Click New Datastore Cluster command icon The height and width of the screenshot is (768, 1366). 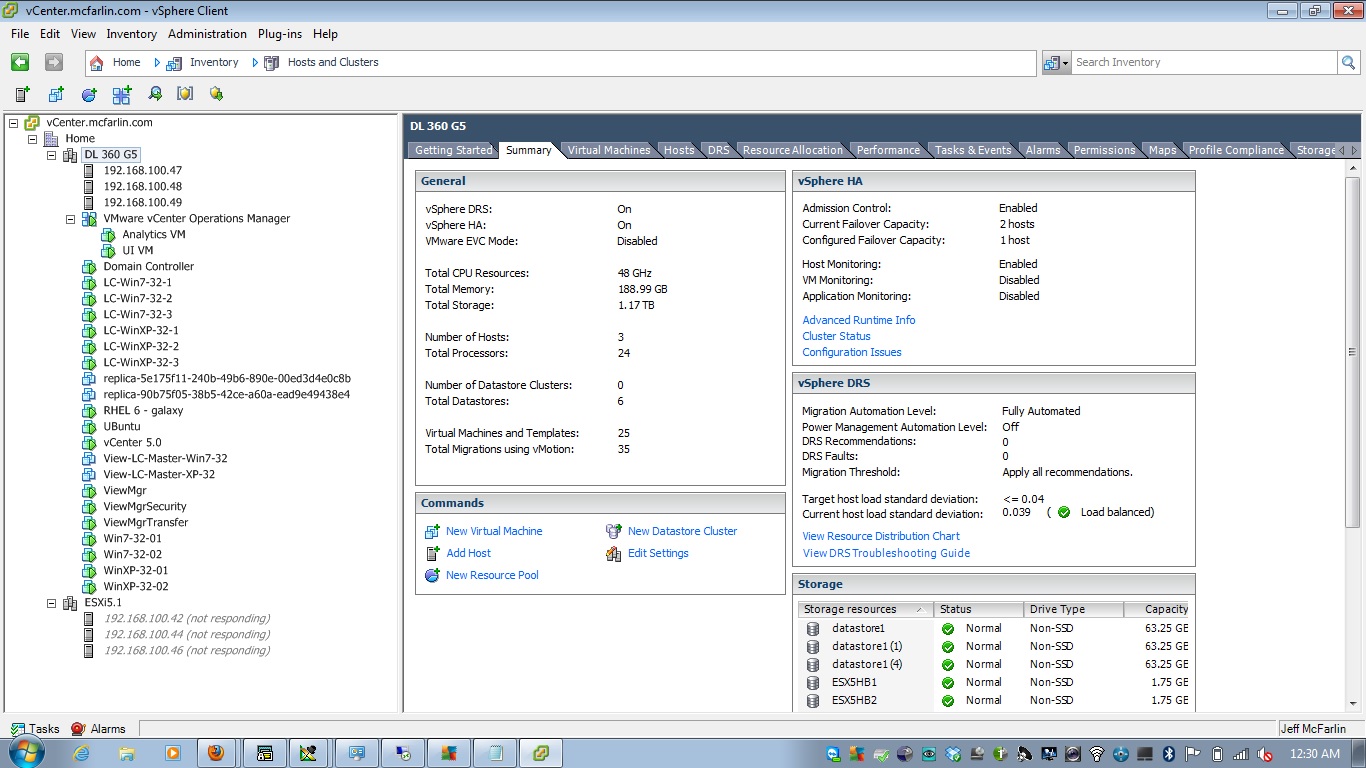pos(614,531)
